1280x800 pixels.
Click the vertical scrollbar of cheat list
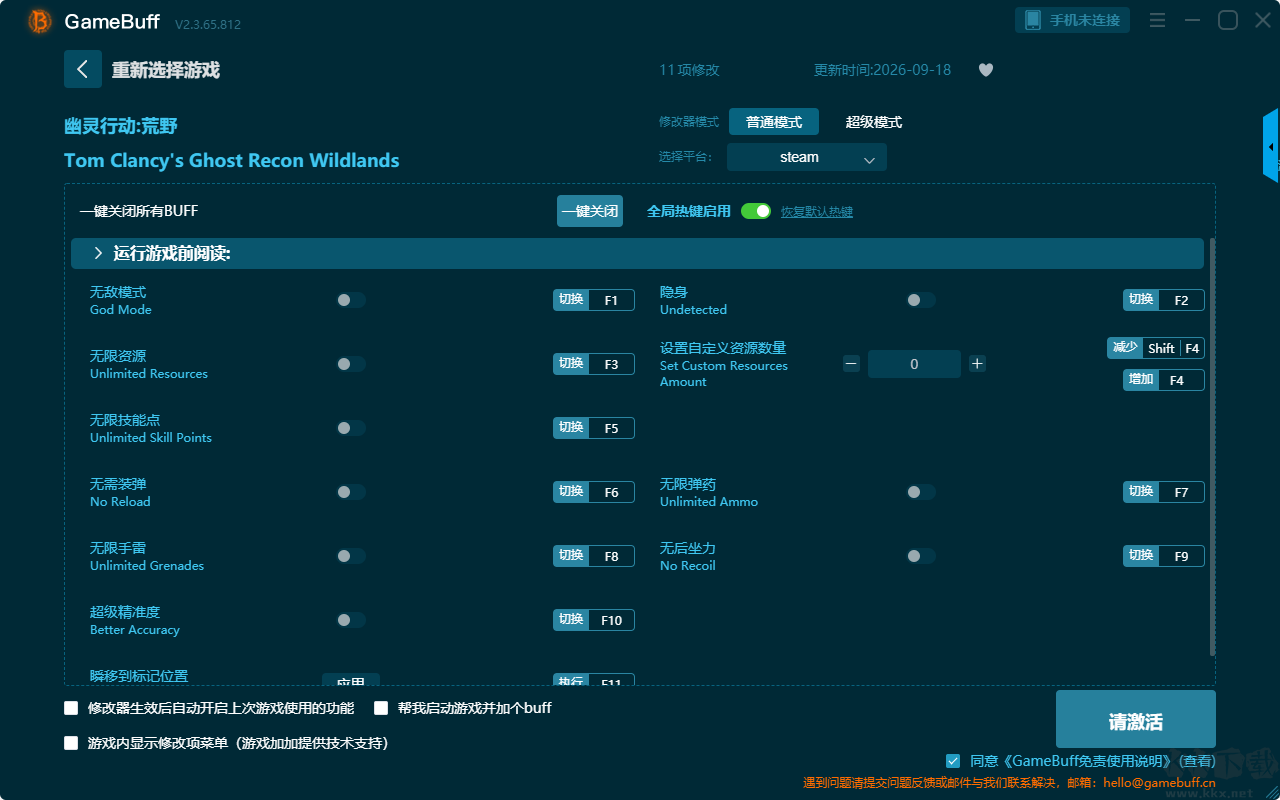[x=1213, y=447]
